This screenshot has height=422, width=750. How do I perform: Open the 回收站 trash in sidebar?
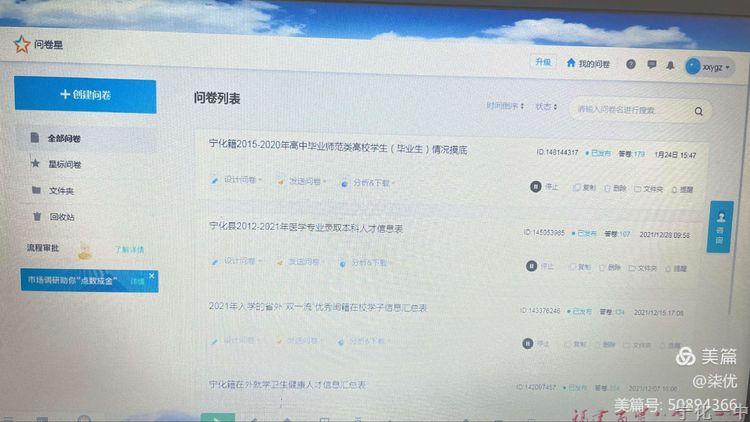[x=61, y=216]
